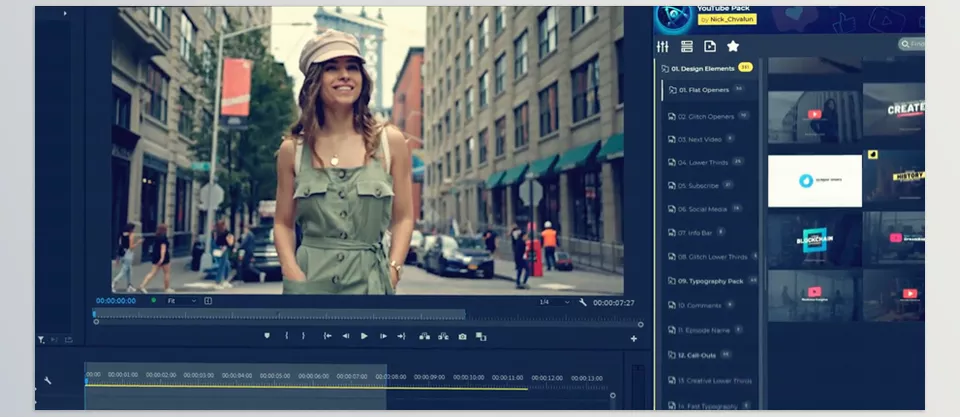
Task: Click the timeline ruler at 00:00:05:00
Action: coord(275,377)
